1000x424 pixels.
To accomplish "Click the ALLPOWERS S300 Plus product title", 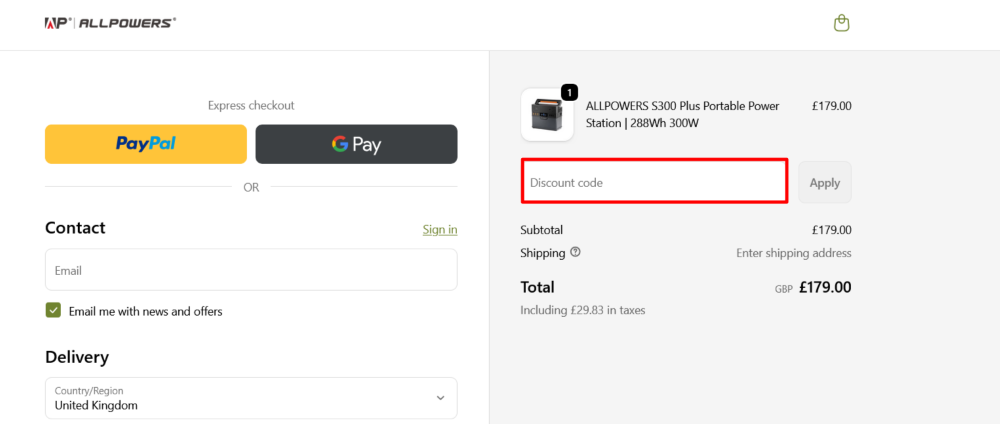I will (x=682, y=115).
